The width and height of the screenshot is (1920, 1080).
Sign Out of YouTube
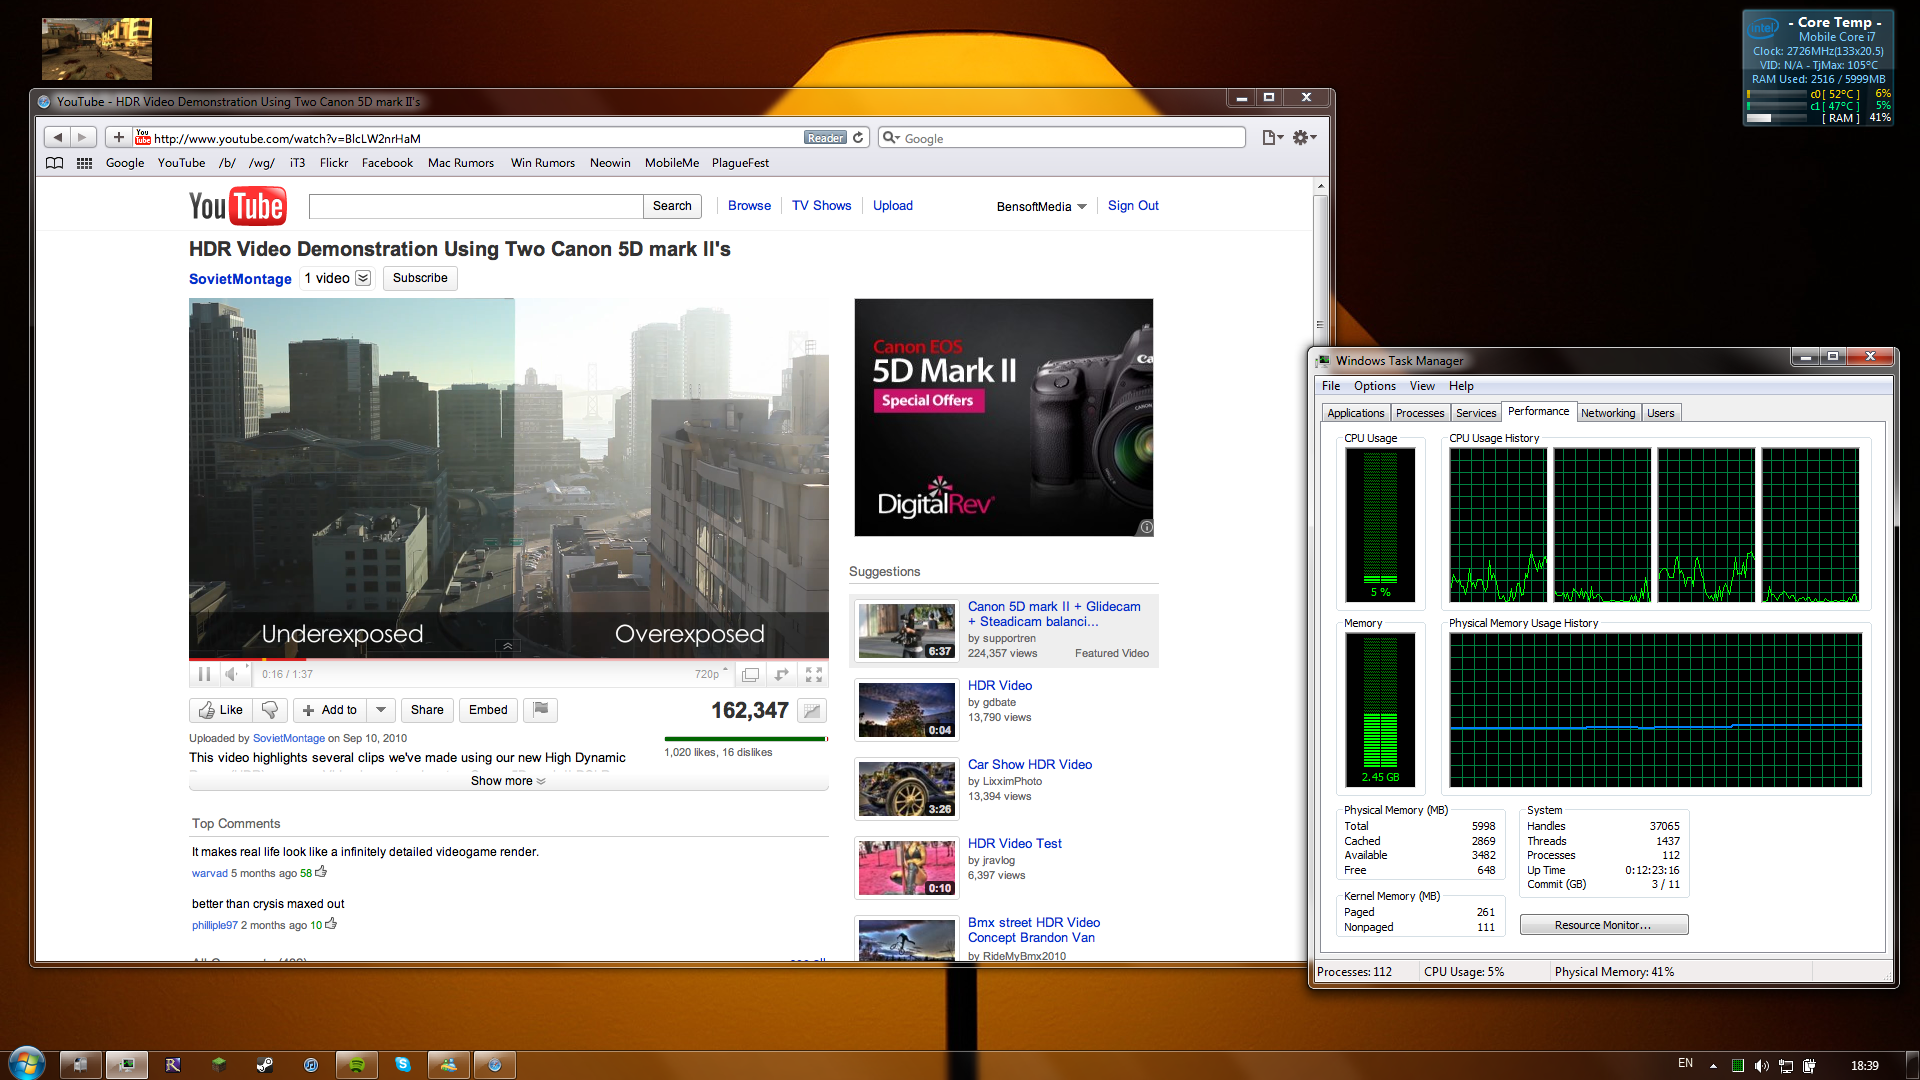[1133, 206]
